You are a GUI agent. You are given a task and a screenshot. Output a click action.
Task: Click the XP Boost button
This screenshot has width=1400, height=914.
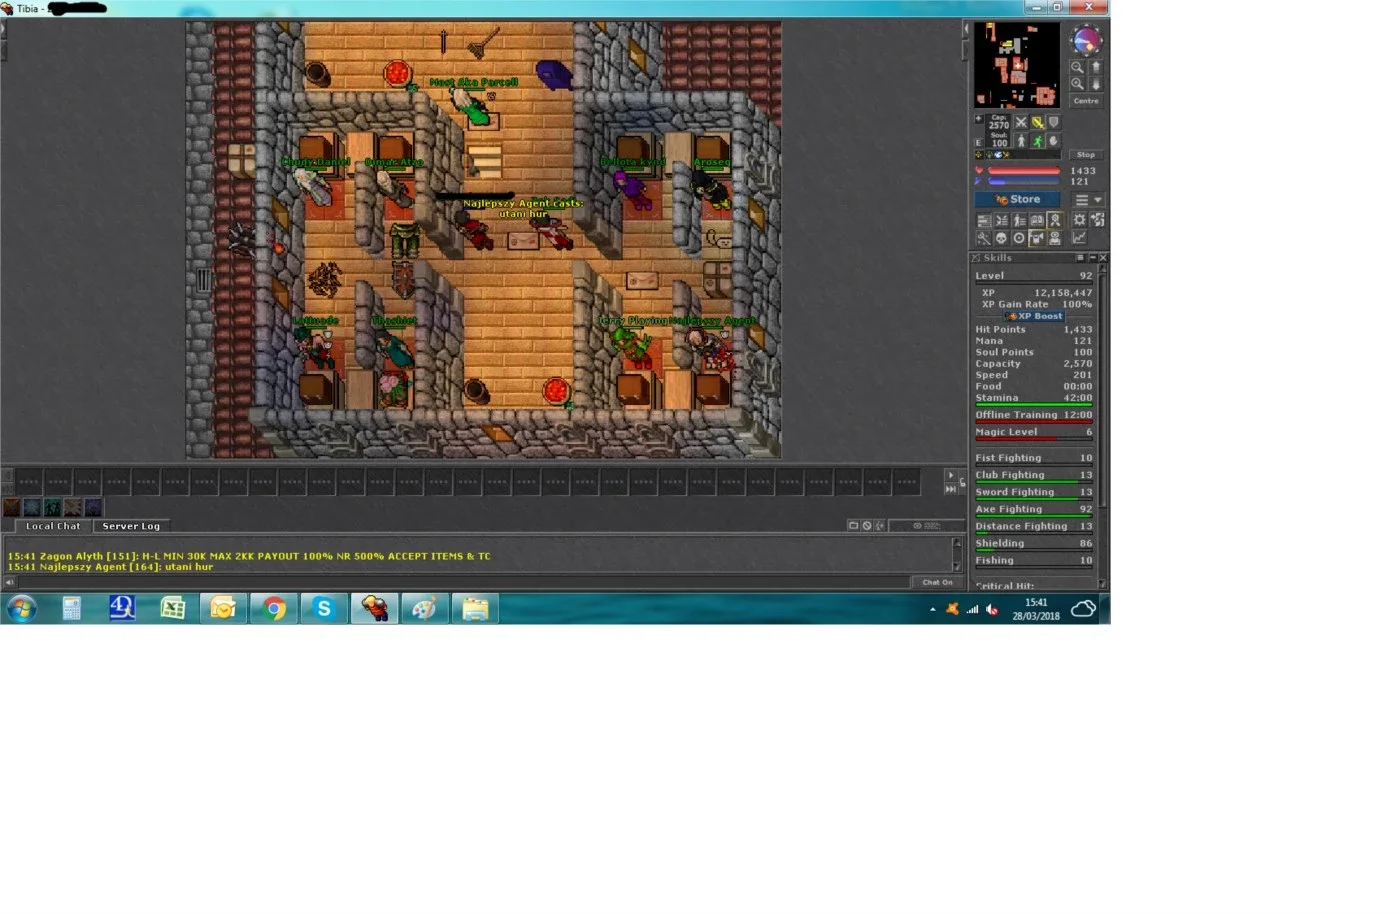coord(1034,316)
